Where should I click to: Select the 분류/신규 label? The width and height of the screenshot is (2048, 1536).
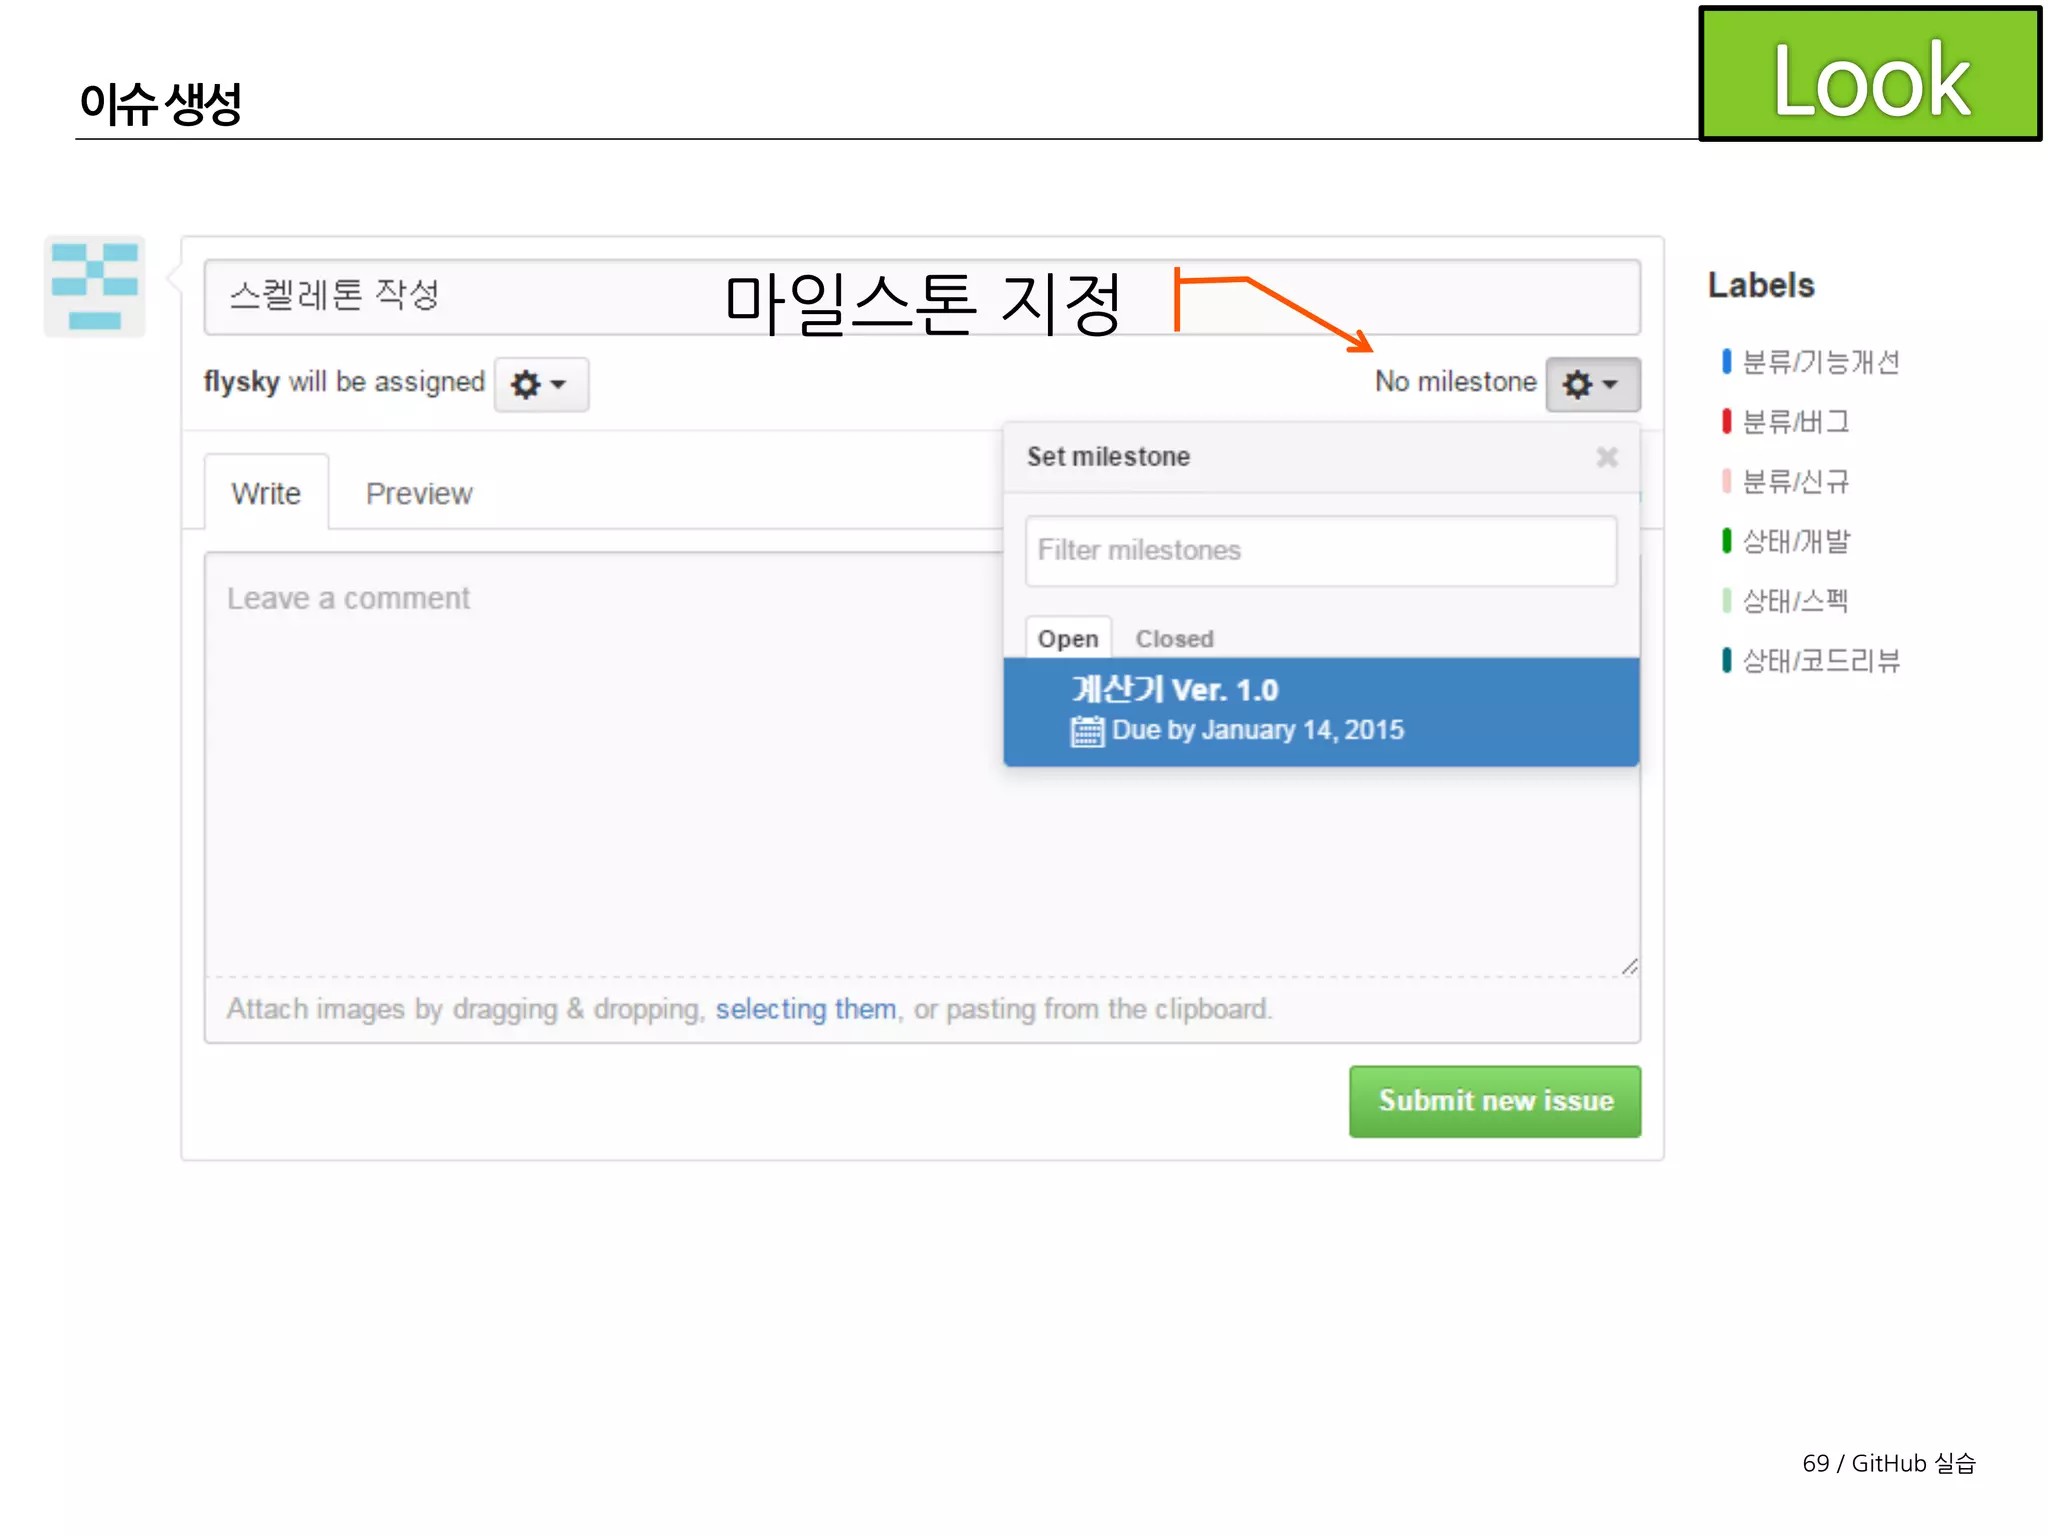coord(1786,482)
